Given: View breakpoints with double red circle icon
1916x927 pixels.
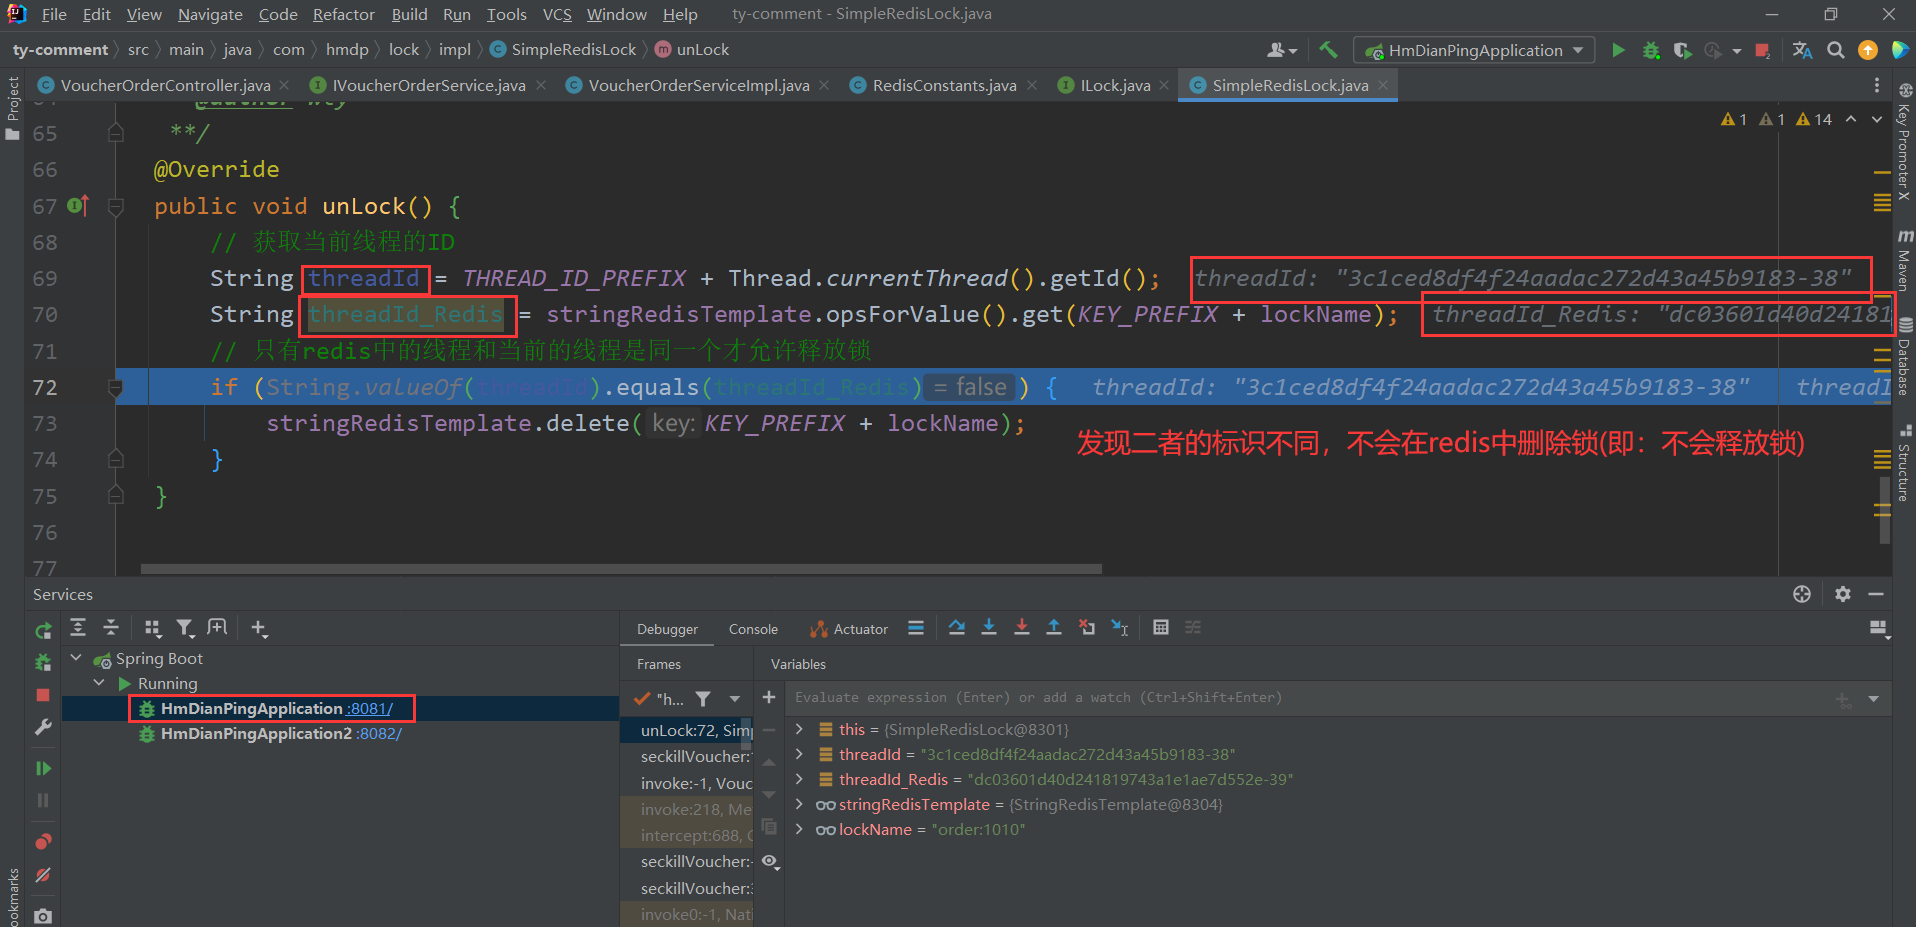Looking at the screenshot, I should tap(43, 841).
